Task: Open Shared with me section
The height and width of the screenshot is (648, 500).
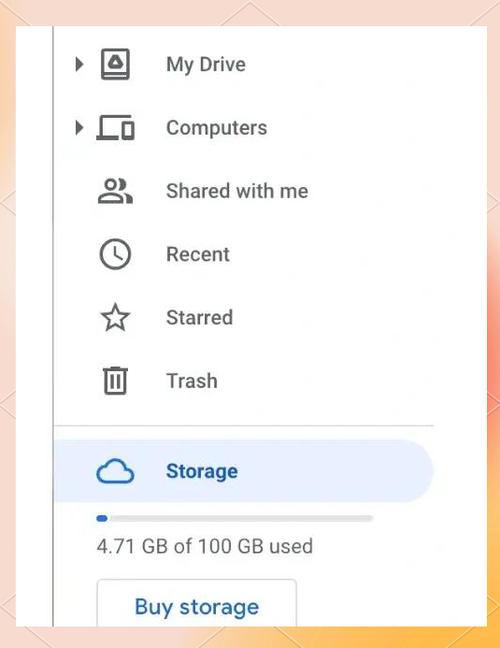Action: coord(237,191)
